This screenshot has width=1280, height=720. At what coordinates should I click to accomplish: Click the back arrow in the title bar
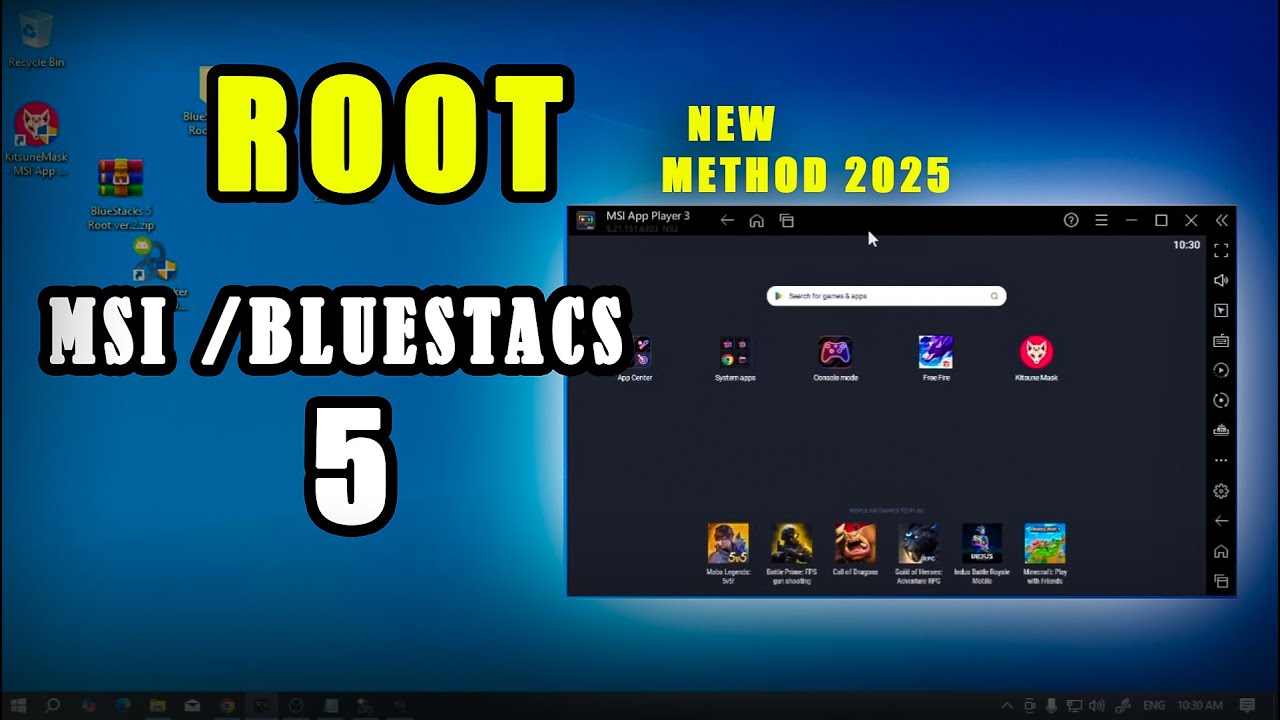pyautogui.click(x=727, y=220)
